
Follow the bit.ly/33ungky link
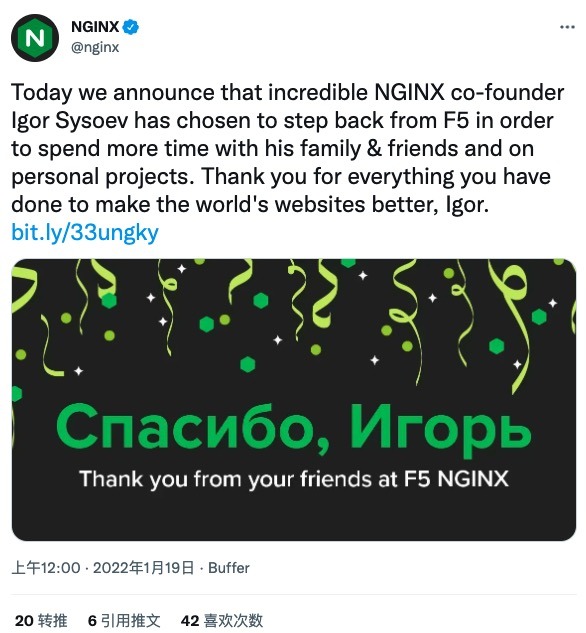(85, 233)
